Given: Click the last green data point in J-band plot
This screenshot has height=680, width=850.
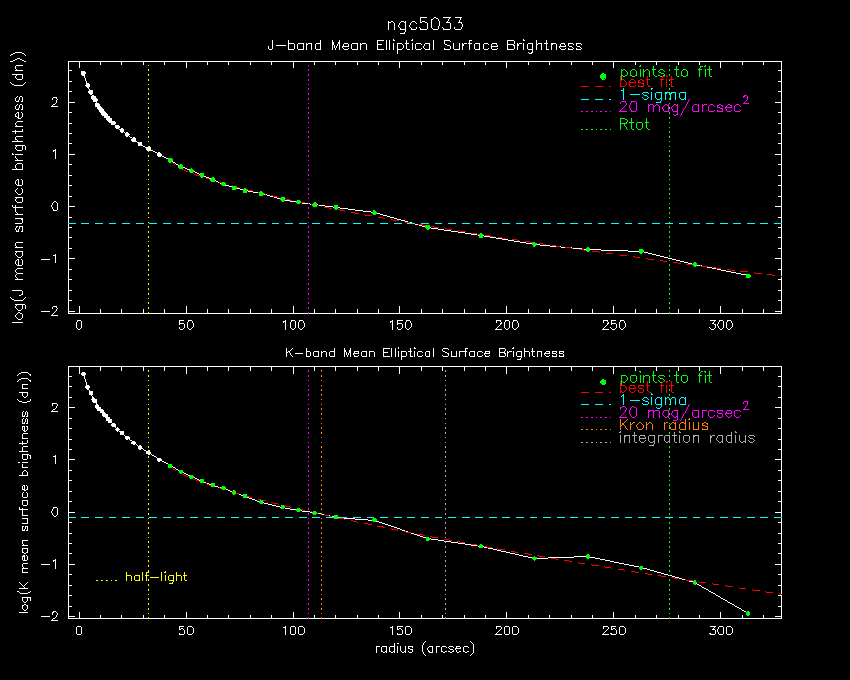Looking at the screenshot, I should [748, 276].
